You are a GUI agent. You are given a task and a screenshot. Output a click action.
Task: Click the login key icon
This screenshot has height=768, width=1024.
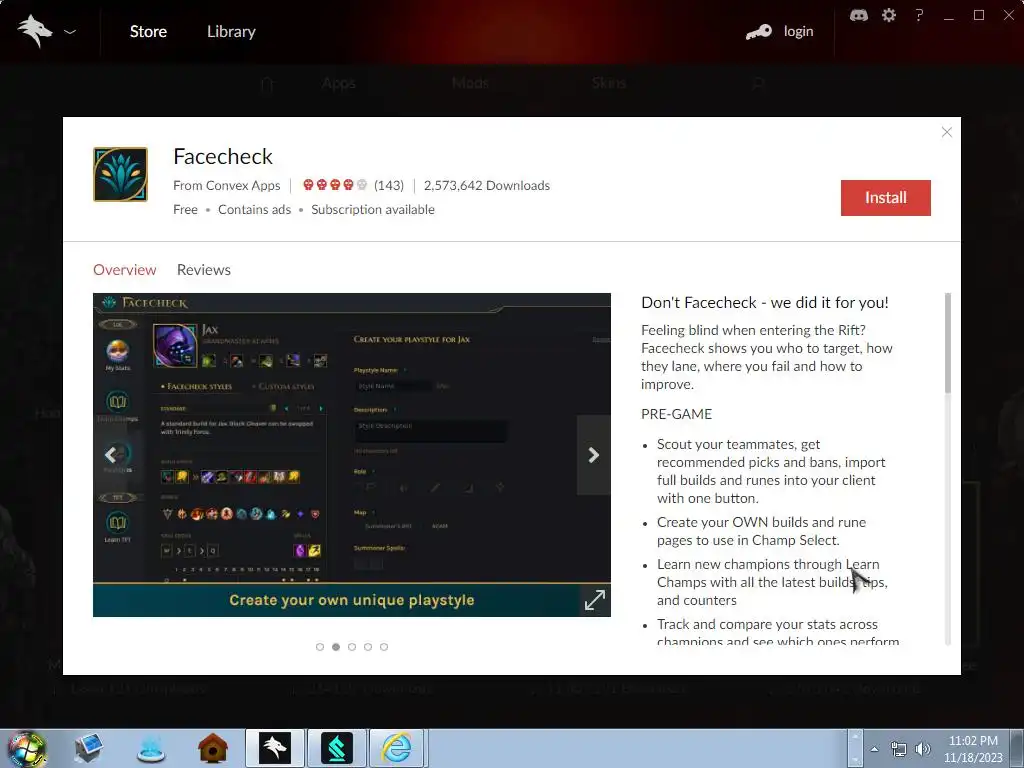pos(759,31)
